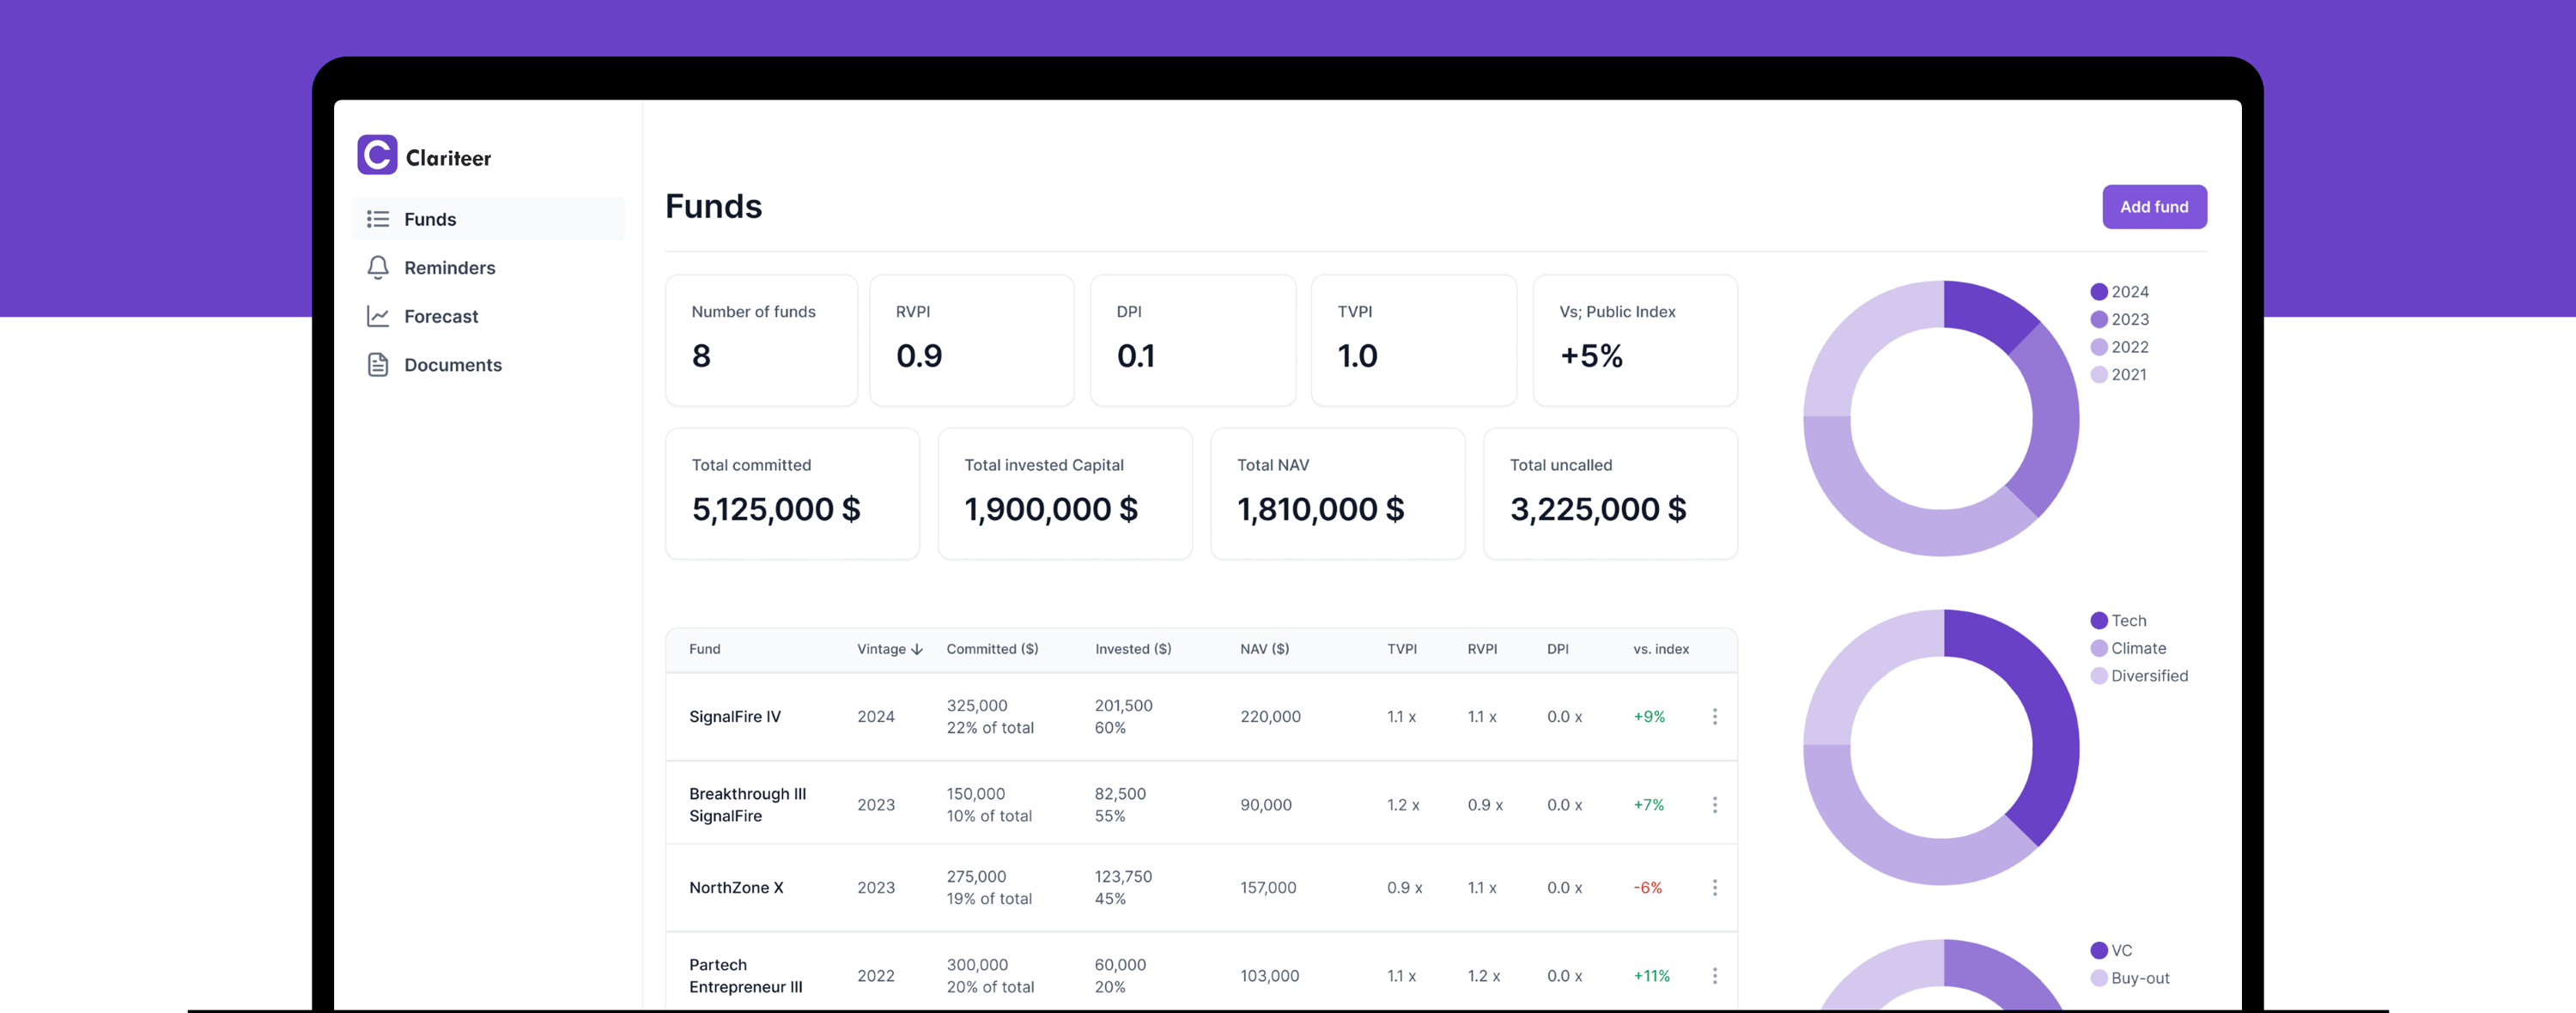
Task: Click the Partech Entrepreneur III fund name
Action: tap(745, 976)
